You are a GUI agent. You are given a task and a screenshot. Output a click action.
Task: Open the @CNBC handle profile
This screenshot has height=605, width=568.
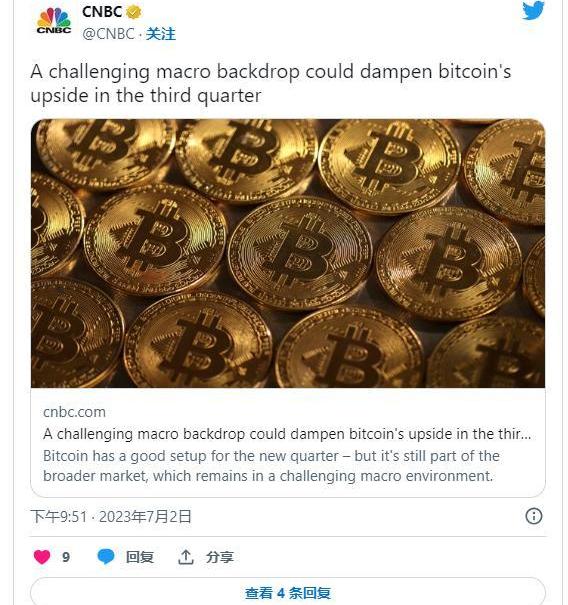point(108,34)
